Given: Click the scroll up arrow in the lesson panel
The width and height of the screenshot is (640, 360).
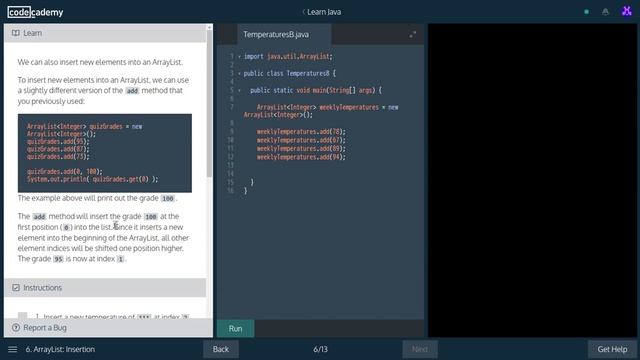Looking at the screenshot, I should (209, 27).
